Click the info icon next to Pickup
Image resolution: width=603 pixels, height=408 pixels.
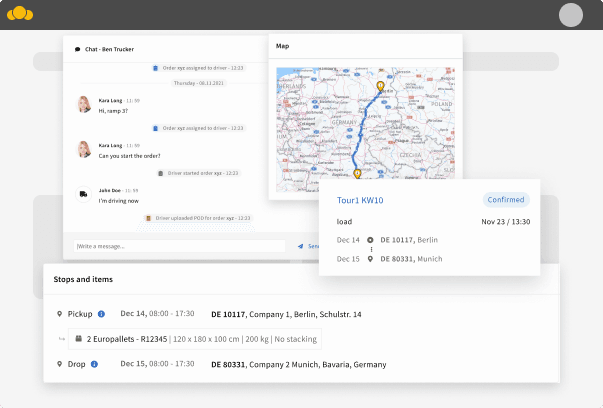click(x=101, y=314)
